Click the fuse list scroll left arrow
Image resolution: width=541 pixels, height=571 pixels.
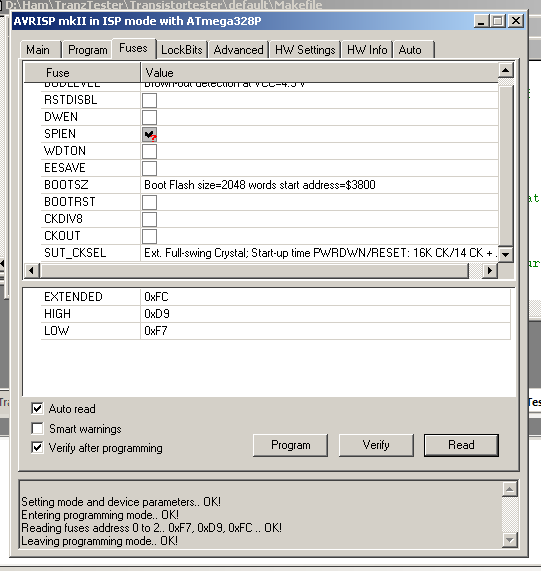click(x=32, y=271)
